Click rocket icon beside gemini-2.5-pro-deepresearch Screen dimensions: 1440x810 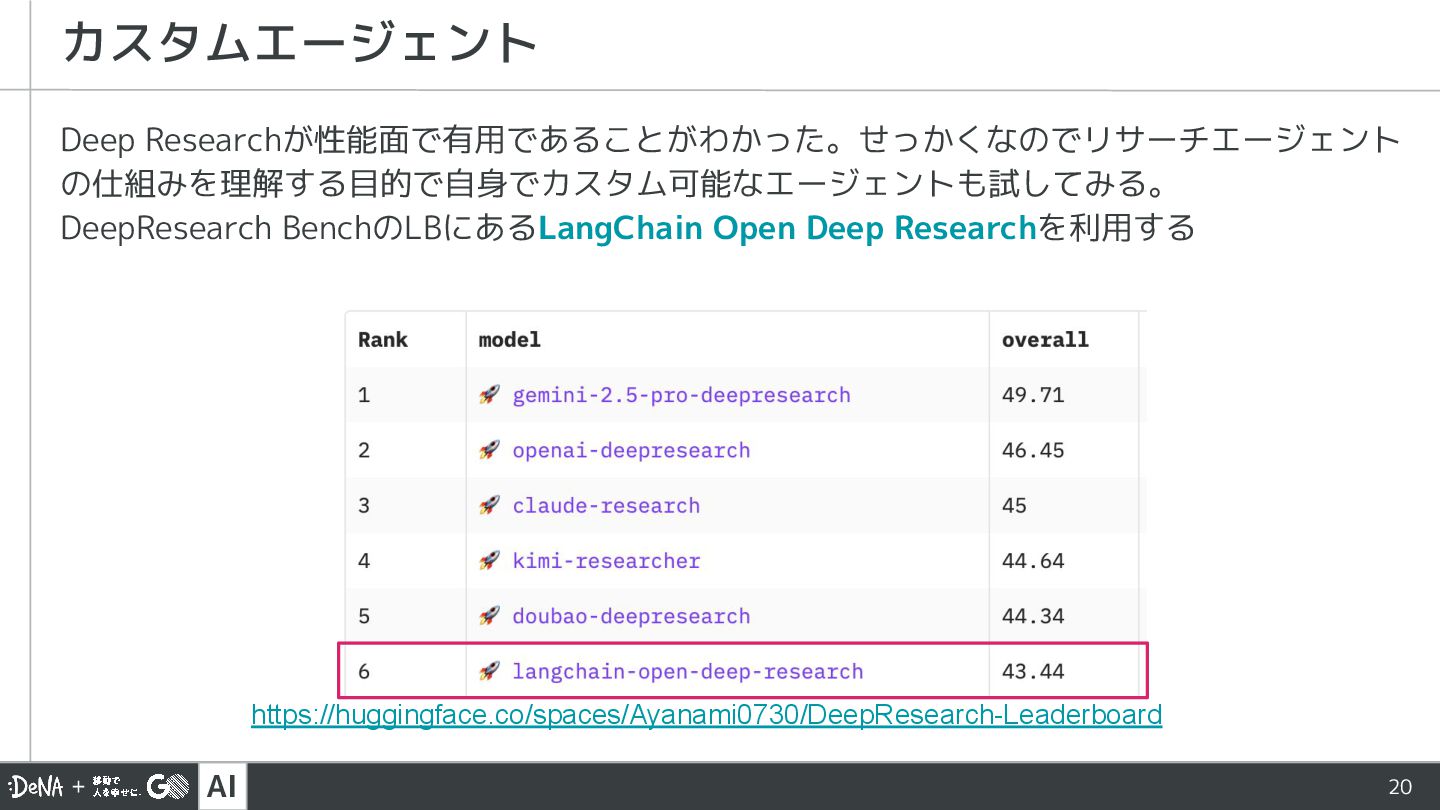coord(489,395)
